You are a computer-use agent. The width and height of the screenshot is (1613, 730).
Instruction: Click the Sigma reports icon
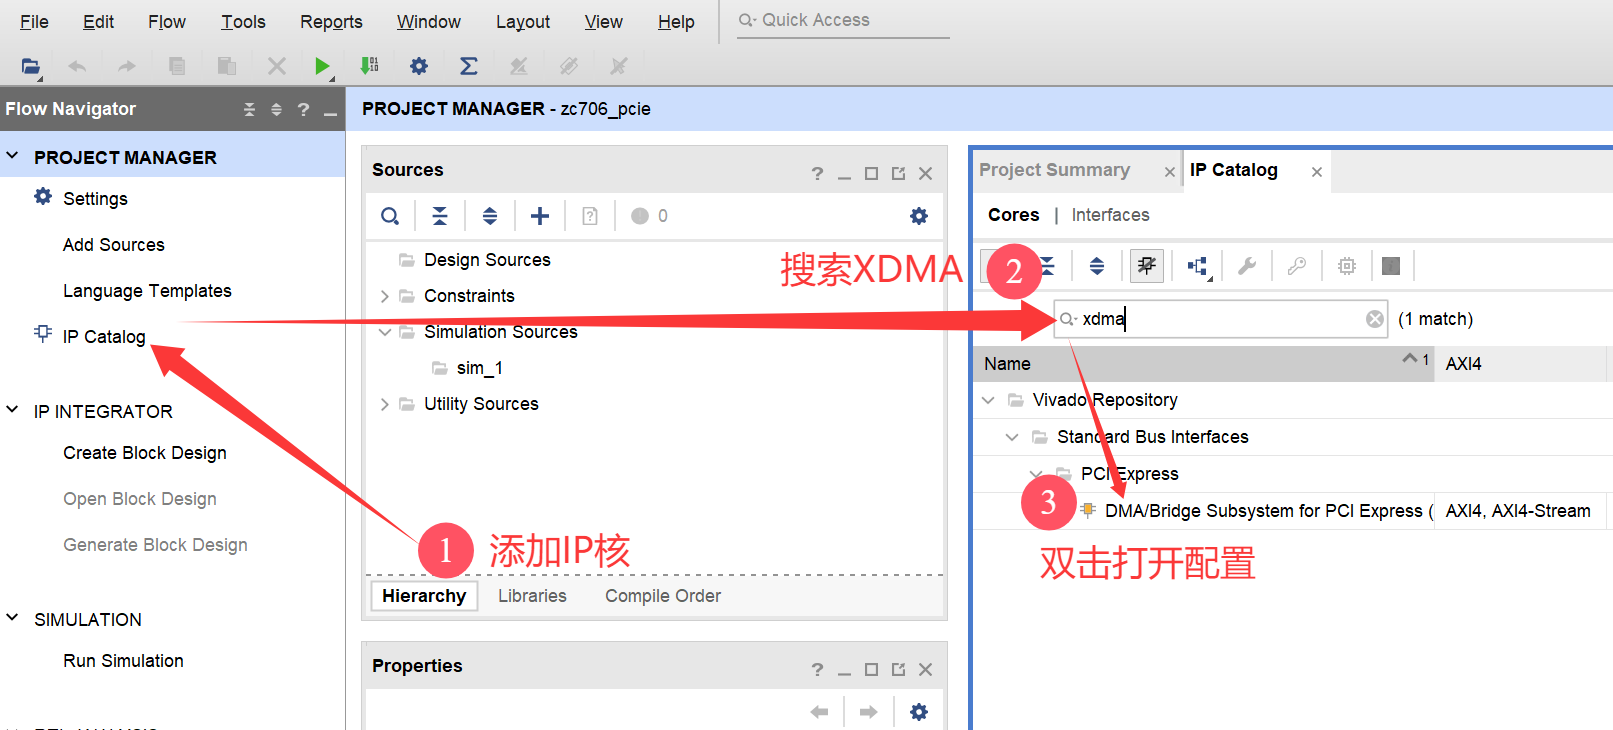pos(468,66)
